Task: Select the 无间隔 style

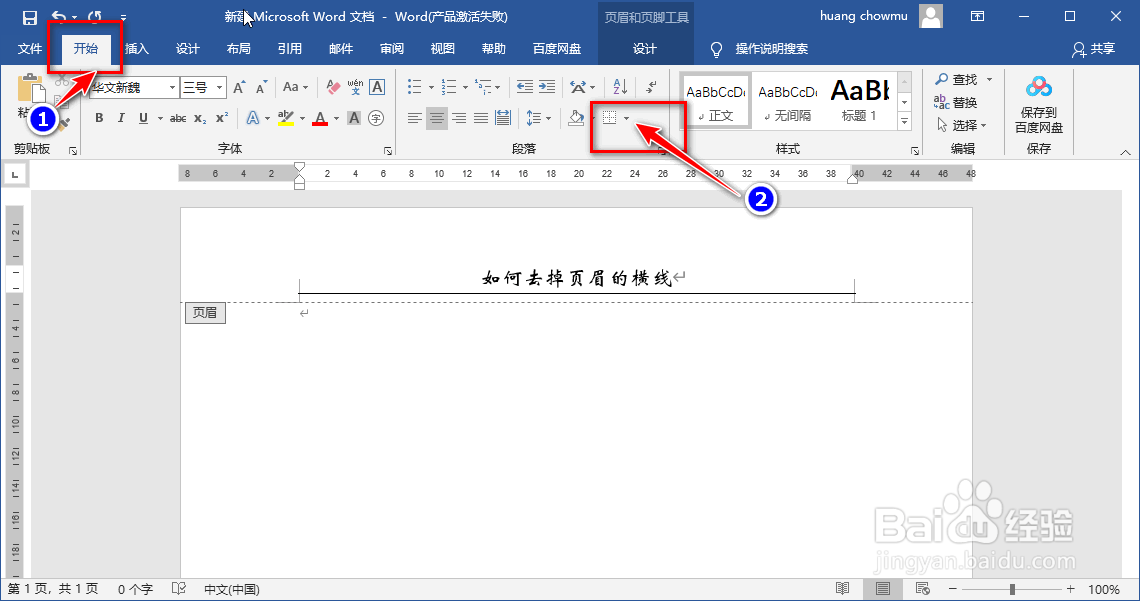Action: tap(787, 101)
